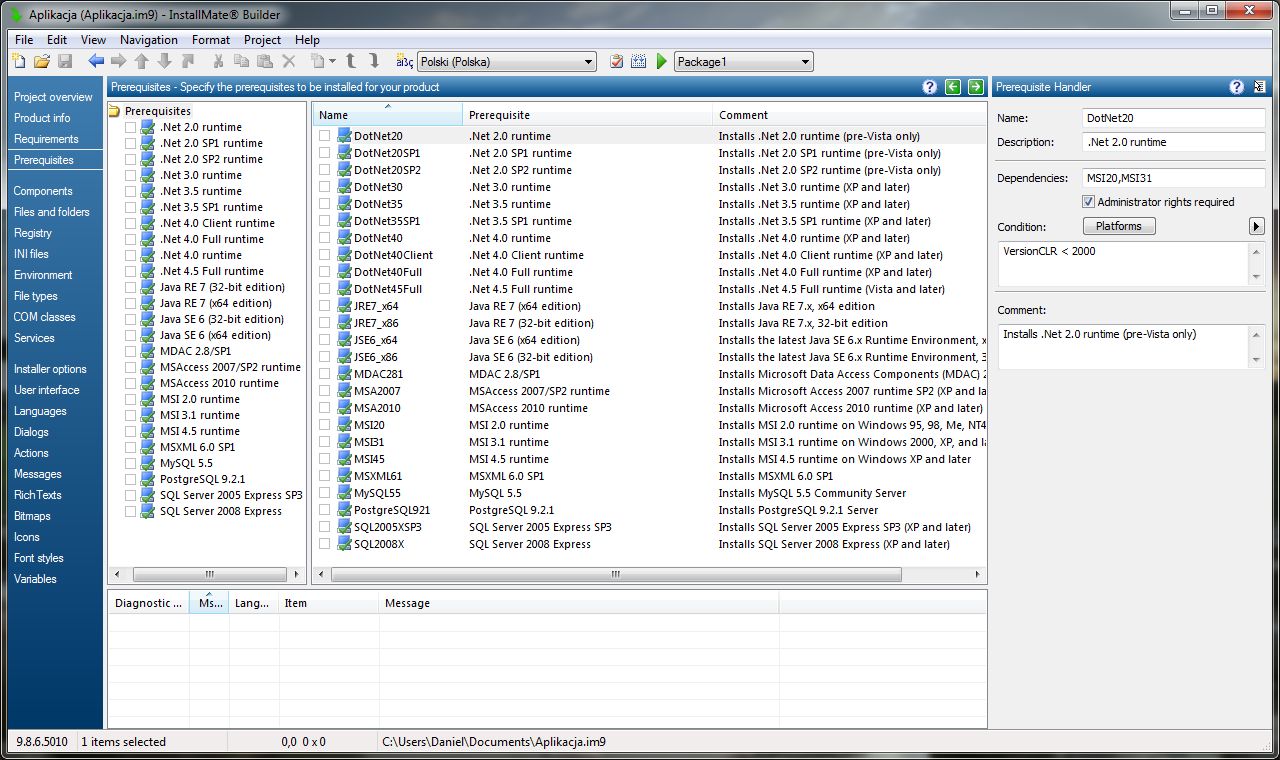This screenshot has width=1280, height=760.
Task: Open the Package1 dropdown
Action: pyautogui.click(x=743, y=62)
